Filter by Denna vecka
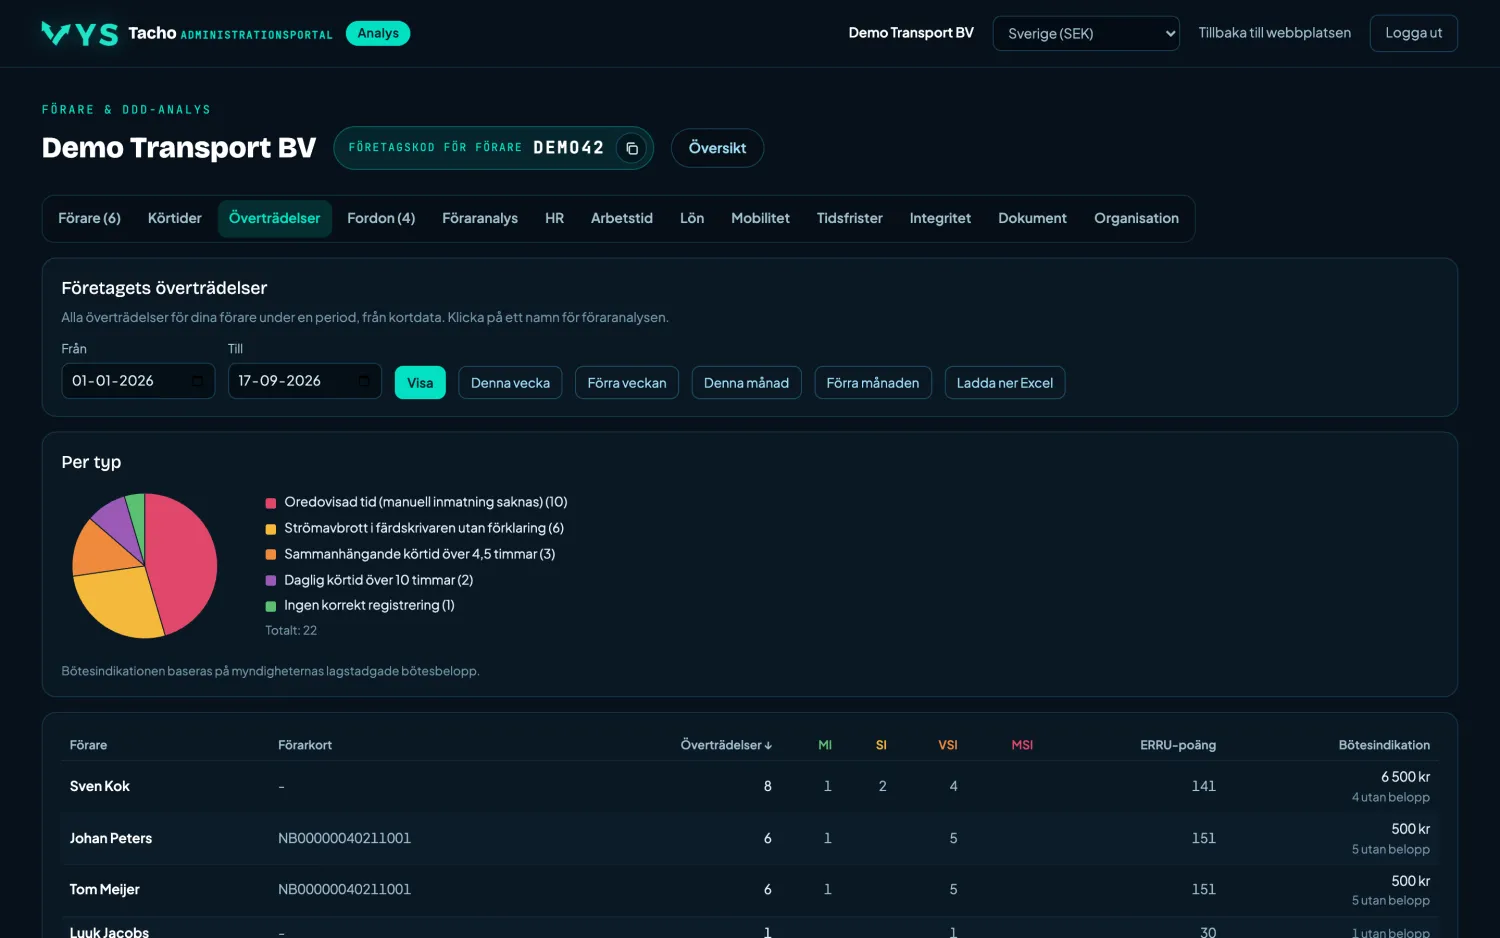Screen dimensions: 1500x938 pyautogui.click(x=510, y=383)
